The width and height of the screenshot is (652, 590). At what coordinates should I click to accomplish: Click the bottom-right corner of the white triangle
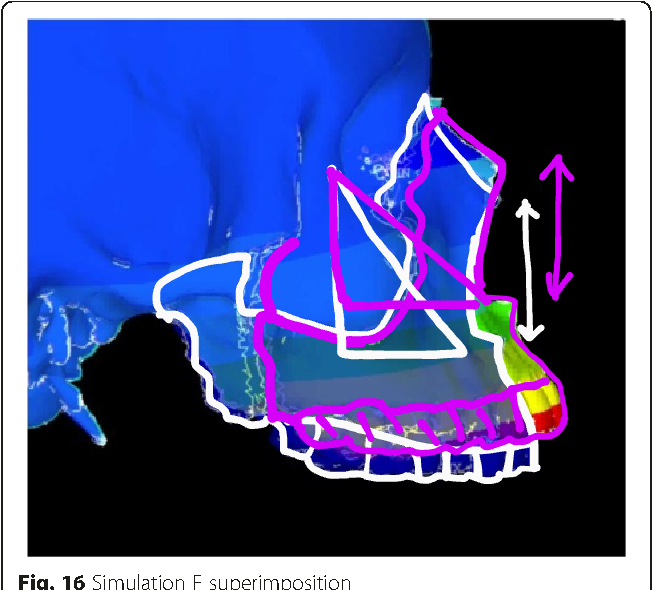click(462, 354)
